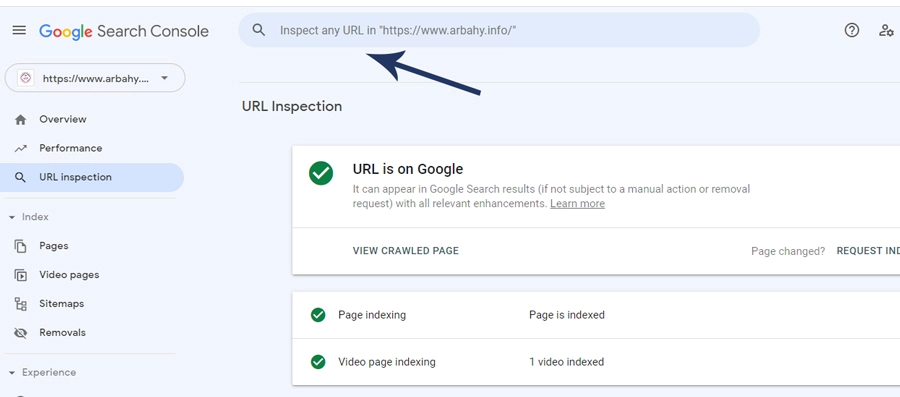Open the hamburger main menu
This screenshot has height=397, width=900.
click(x=19, y=30)
